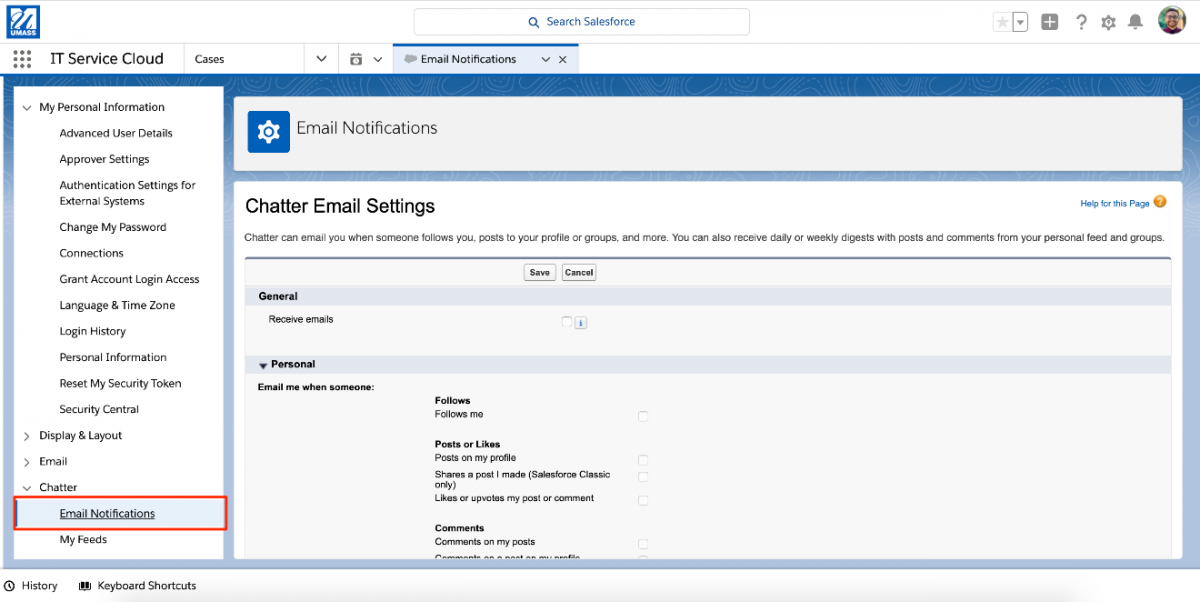
Task: Select the Email Notifications workspace tab
Action: (468, 59)
